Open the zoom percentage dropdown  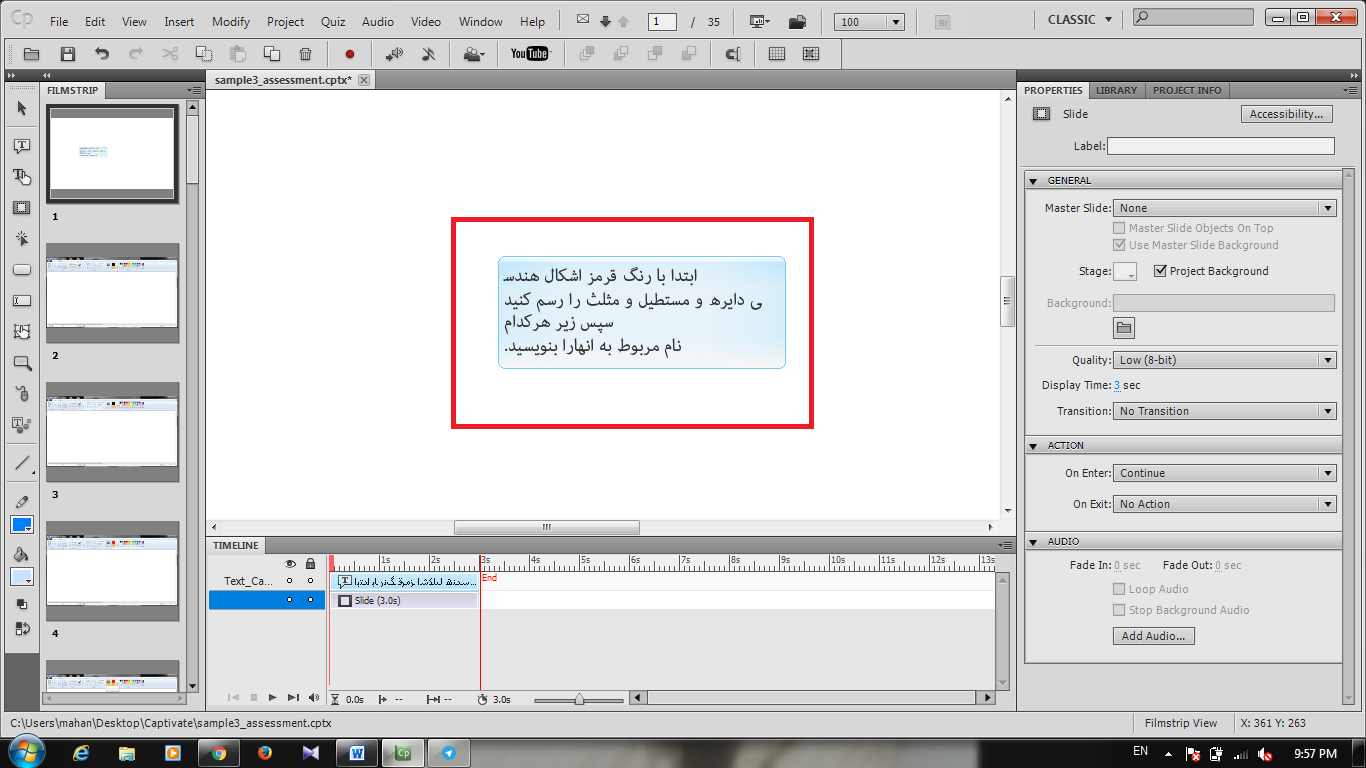870,22
